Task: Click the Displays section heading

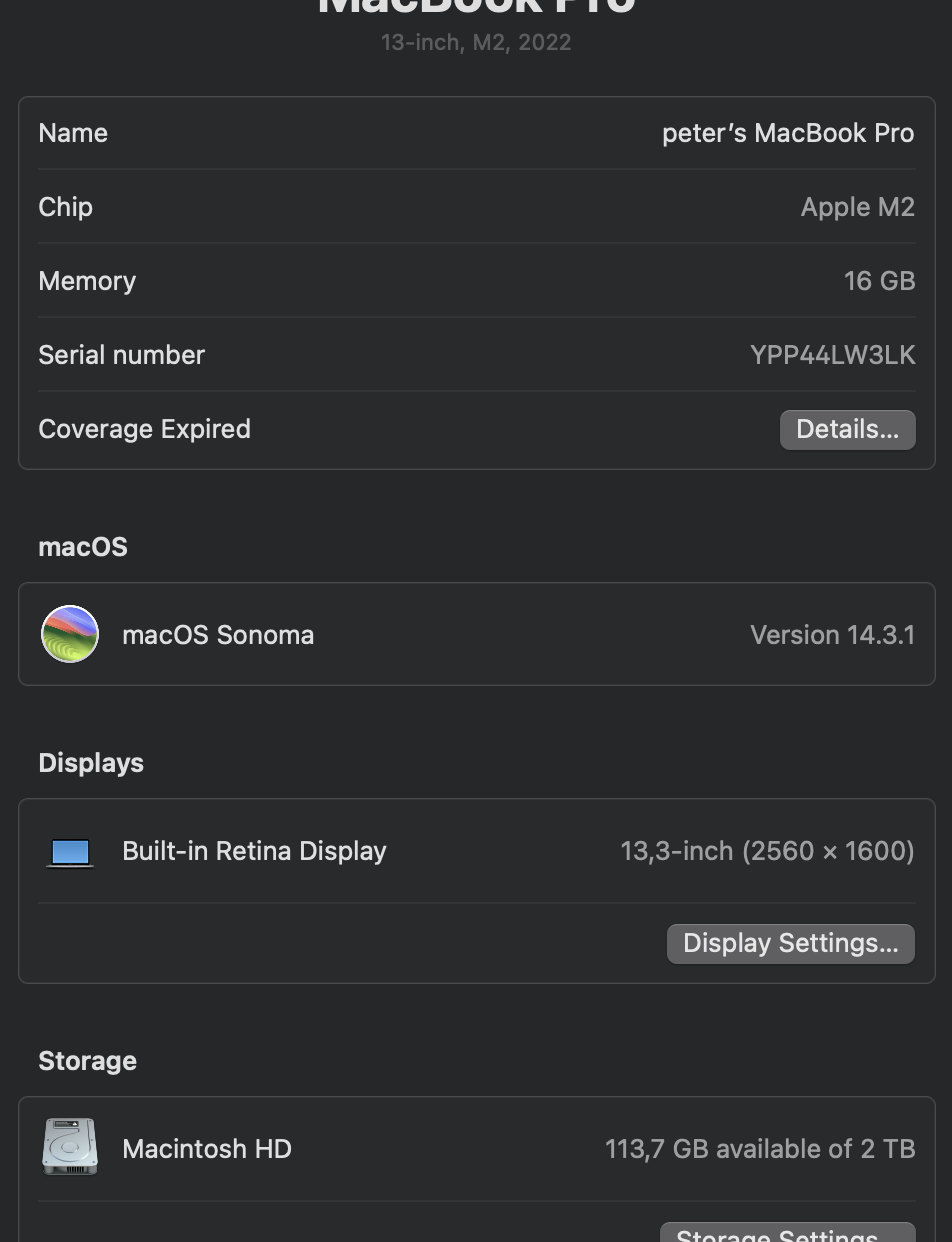Action: 91,763
